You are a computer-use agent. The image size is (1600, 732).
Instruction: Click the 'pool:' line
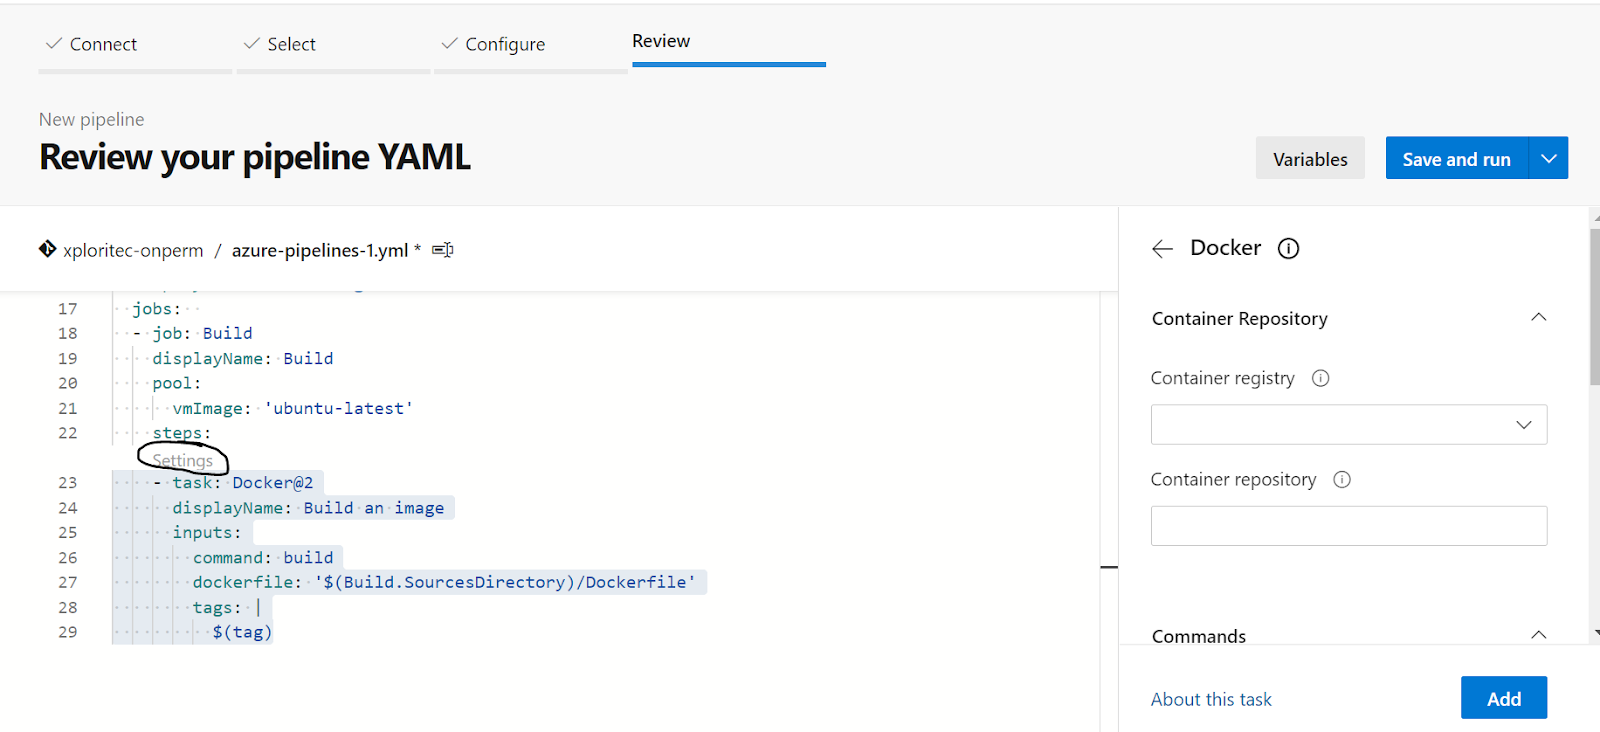(177, 383)
